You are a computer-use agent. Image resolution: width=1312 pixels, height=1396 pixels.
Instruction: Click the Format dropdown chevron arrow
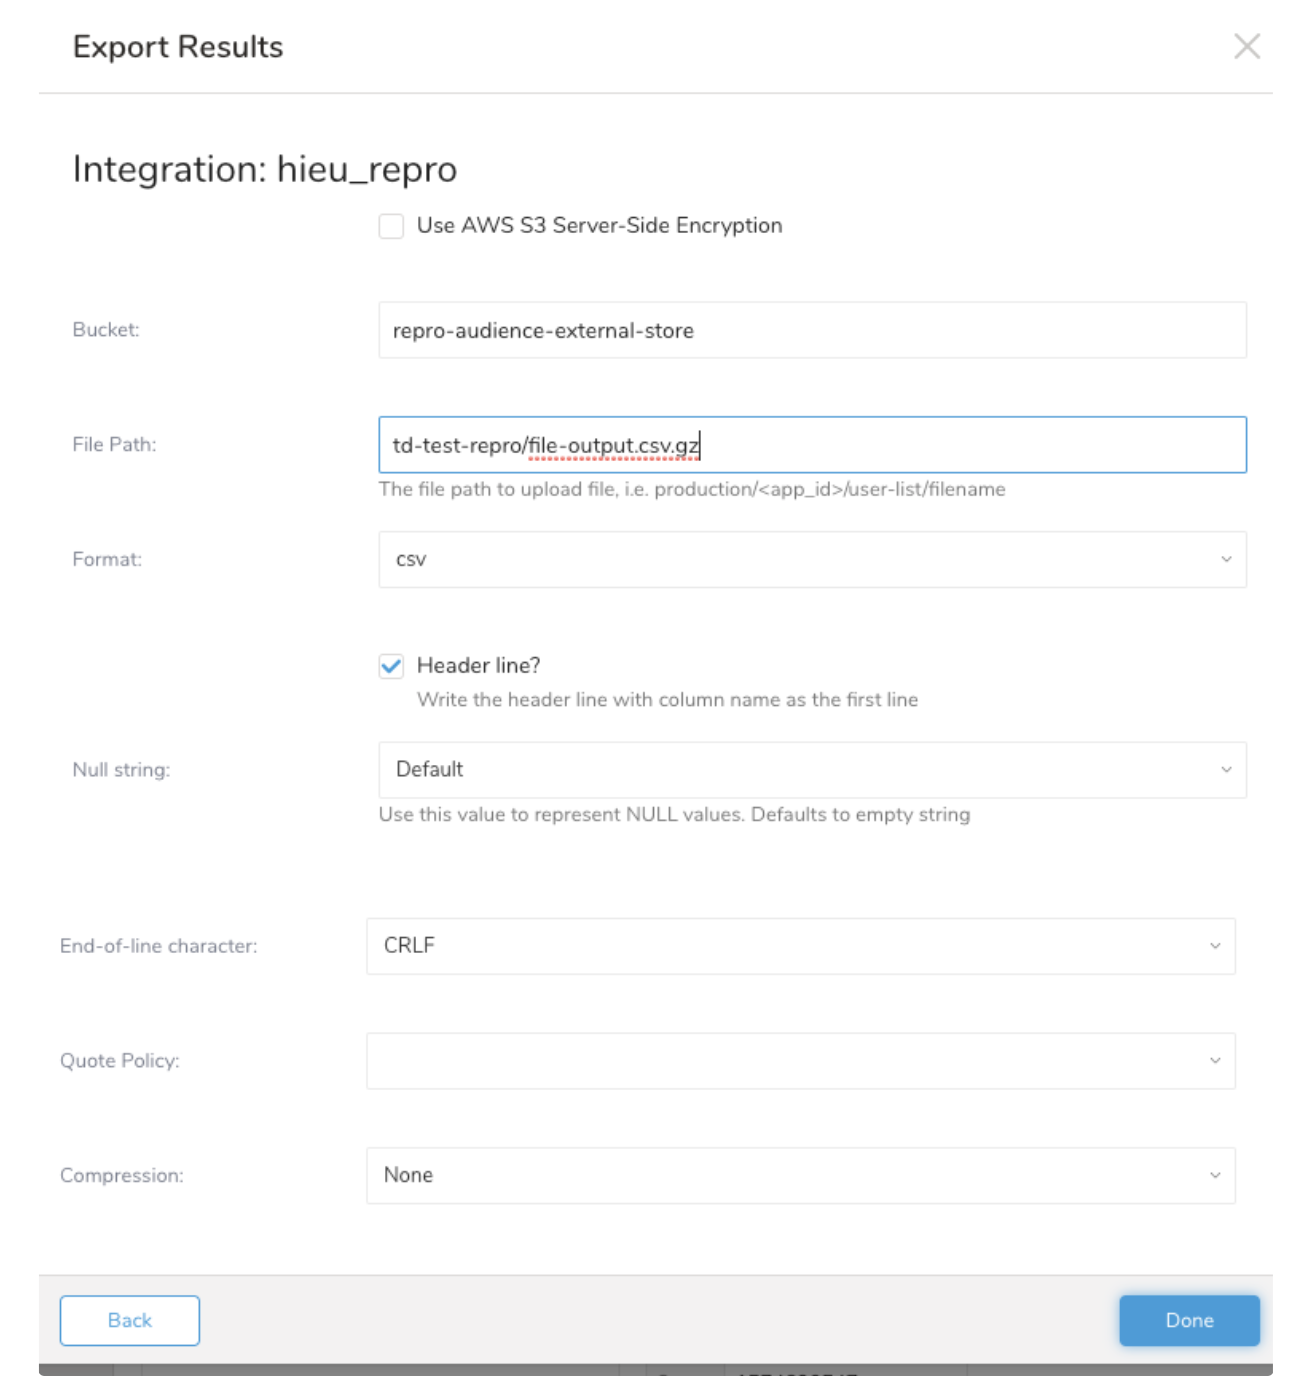1226,560
